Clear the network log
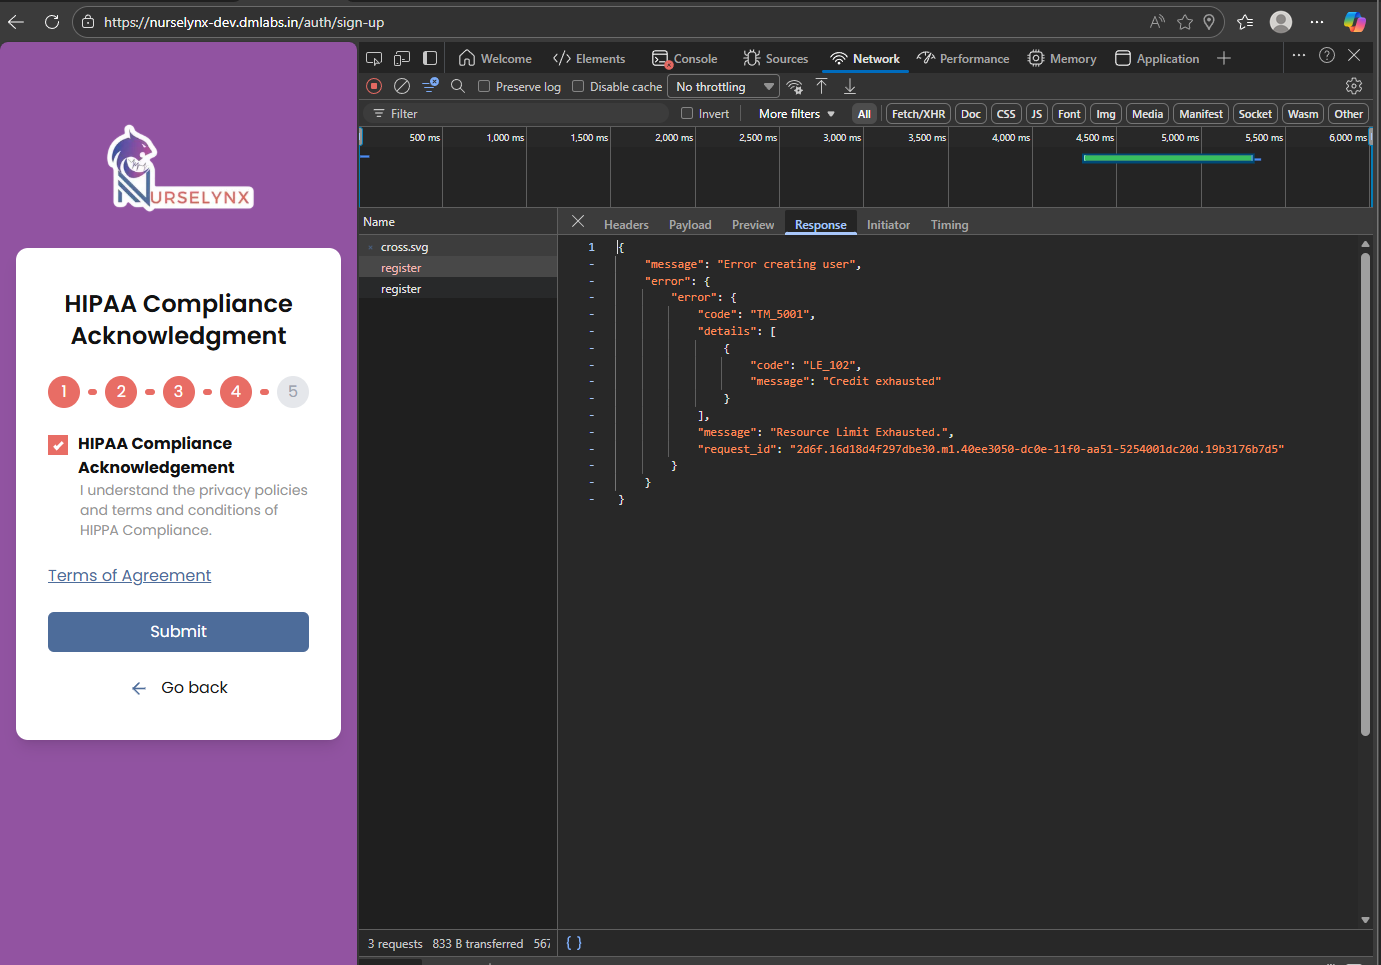 click(402, 87)
